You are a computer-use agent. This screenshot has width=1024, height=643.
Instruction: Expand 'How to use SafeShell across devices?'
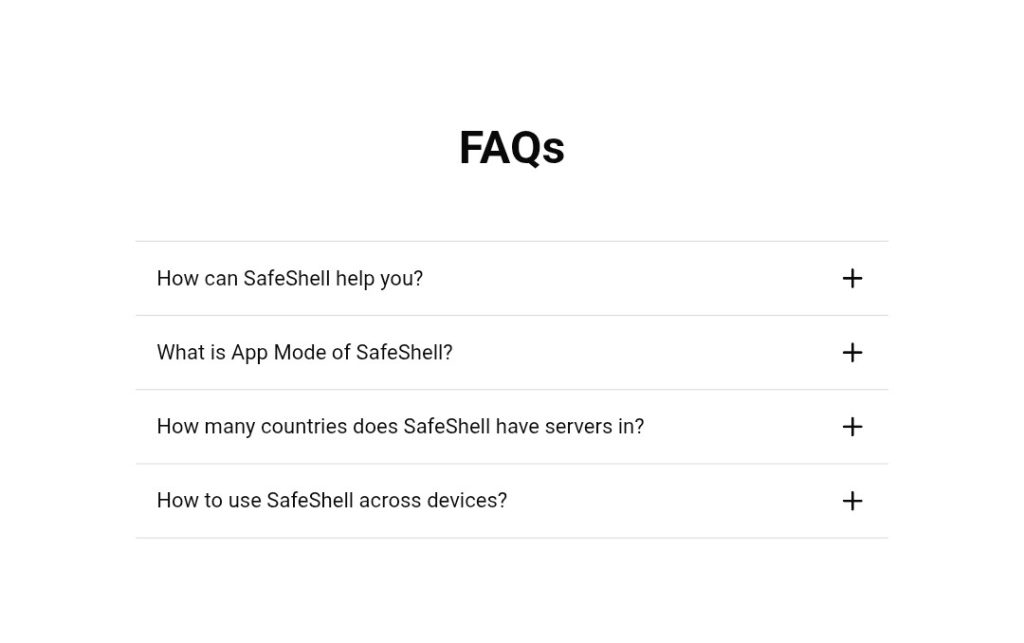pos(332,501)
